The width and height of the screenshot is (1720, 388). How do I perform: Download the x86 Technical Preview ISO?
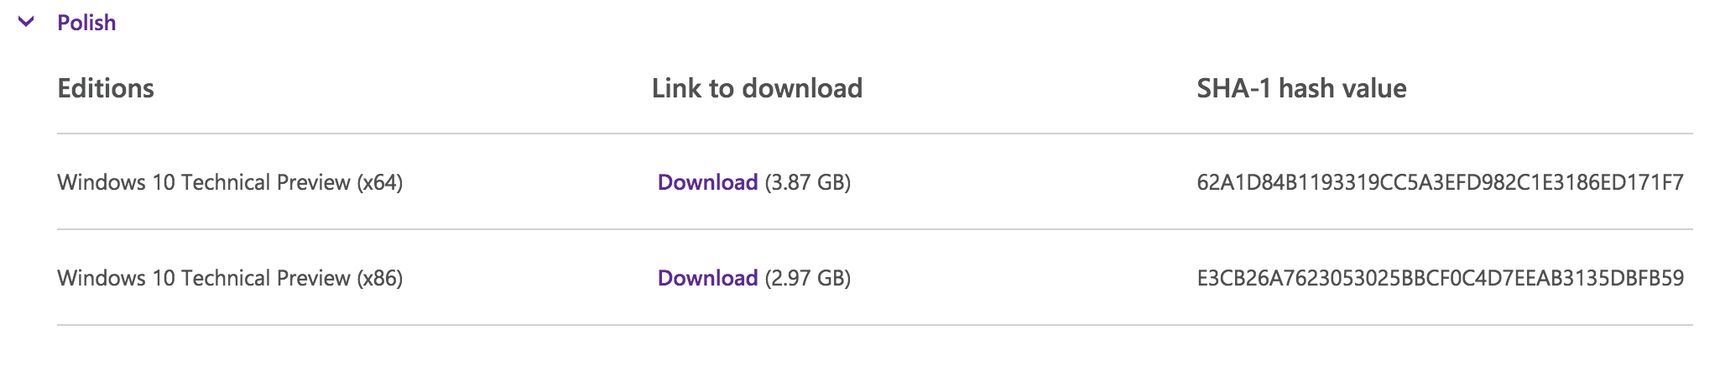coord(707,278)
